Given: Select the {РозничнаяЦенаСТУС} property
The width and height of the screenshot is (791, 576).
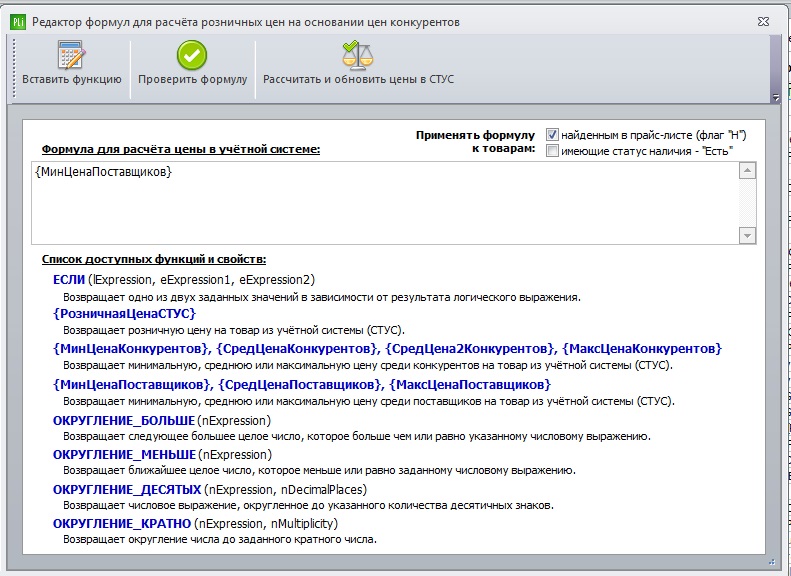Looking at the screenshot, I should click(x=124, y=314).
